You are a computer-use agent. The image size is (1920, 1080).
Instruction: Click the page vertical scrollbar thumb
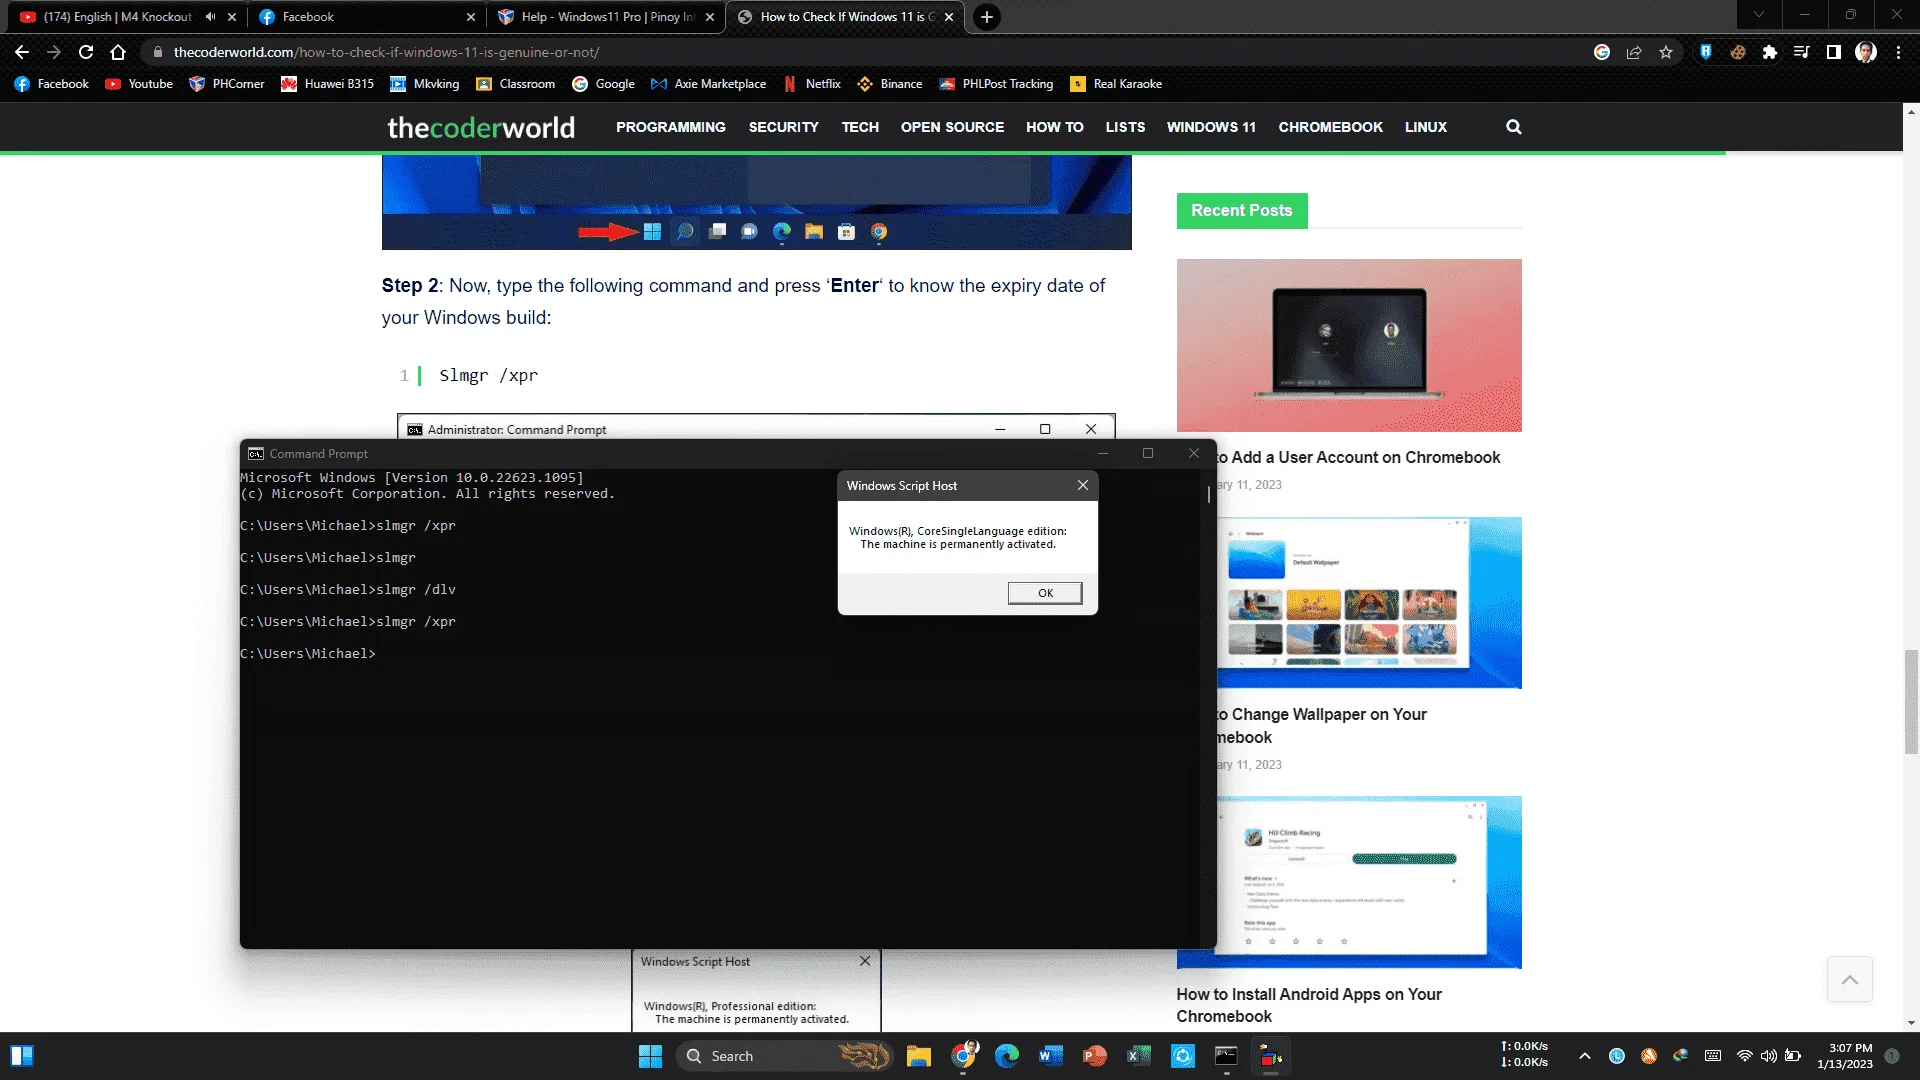pos(1911,701)
